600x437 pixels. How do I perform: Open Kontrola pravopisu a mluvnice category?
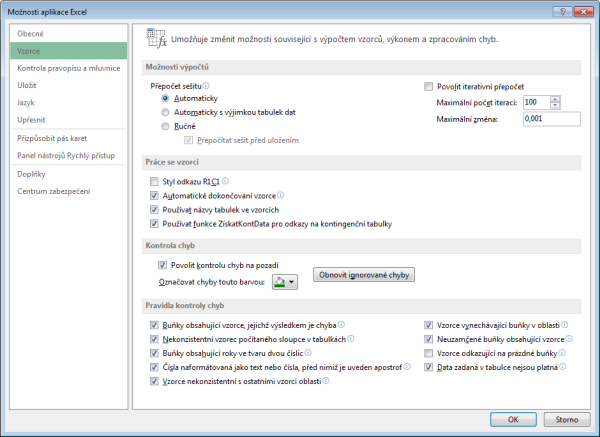point(68,68)
